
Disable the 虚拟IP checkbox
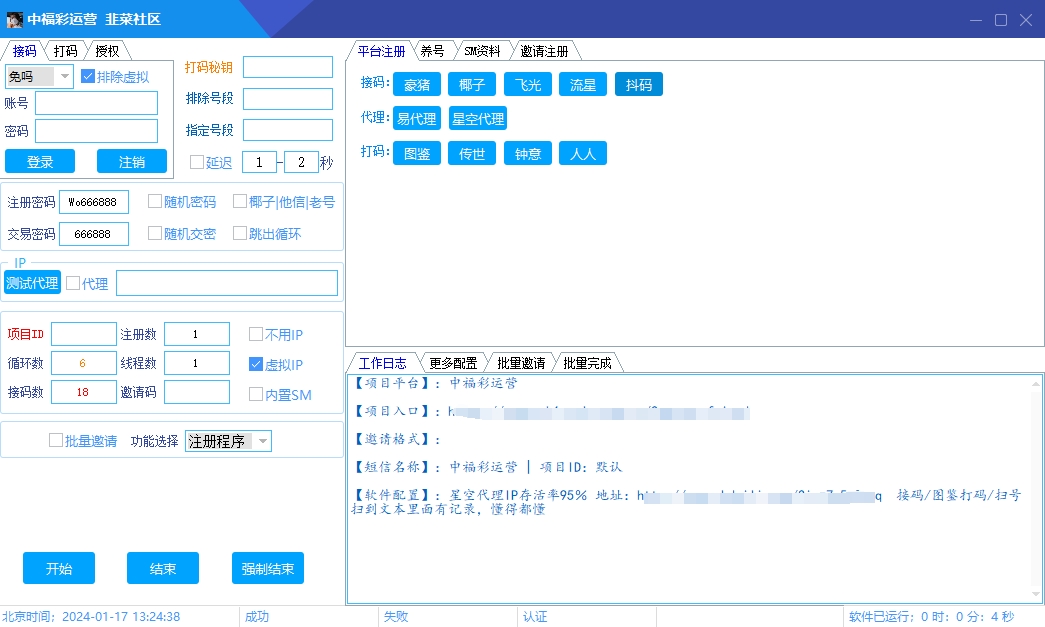[256, 365]
